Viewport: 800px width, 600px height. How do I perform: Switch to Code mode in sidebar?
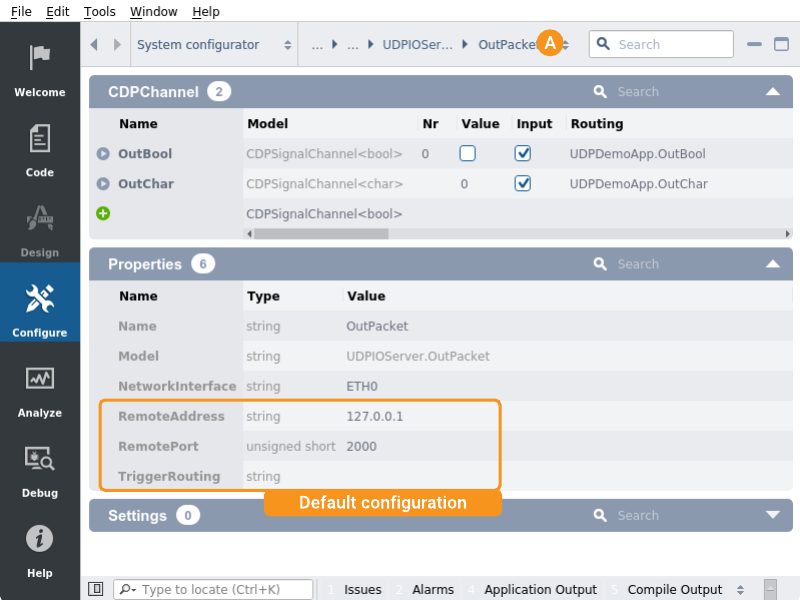click(x=40, y=150)
